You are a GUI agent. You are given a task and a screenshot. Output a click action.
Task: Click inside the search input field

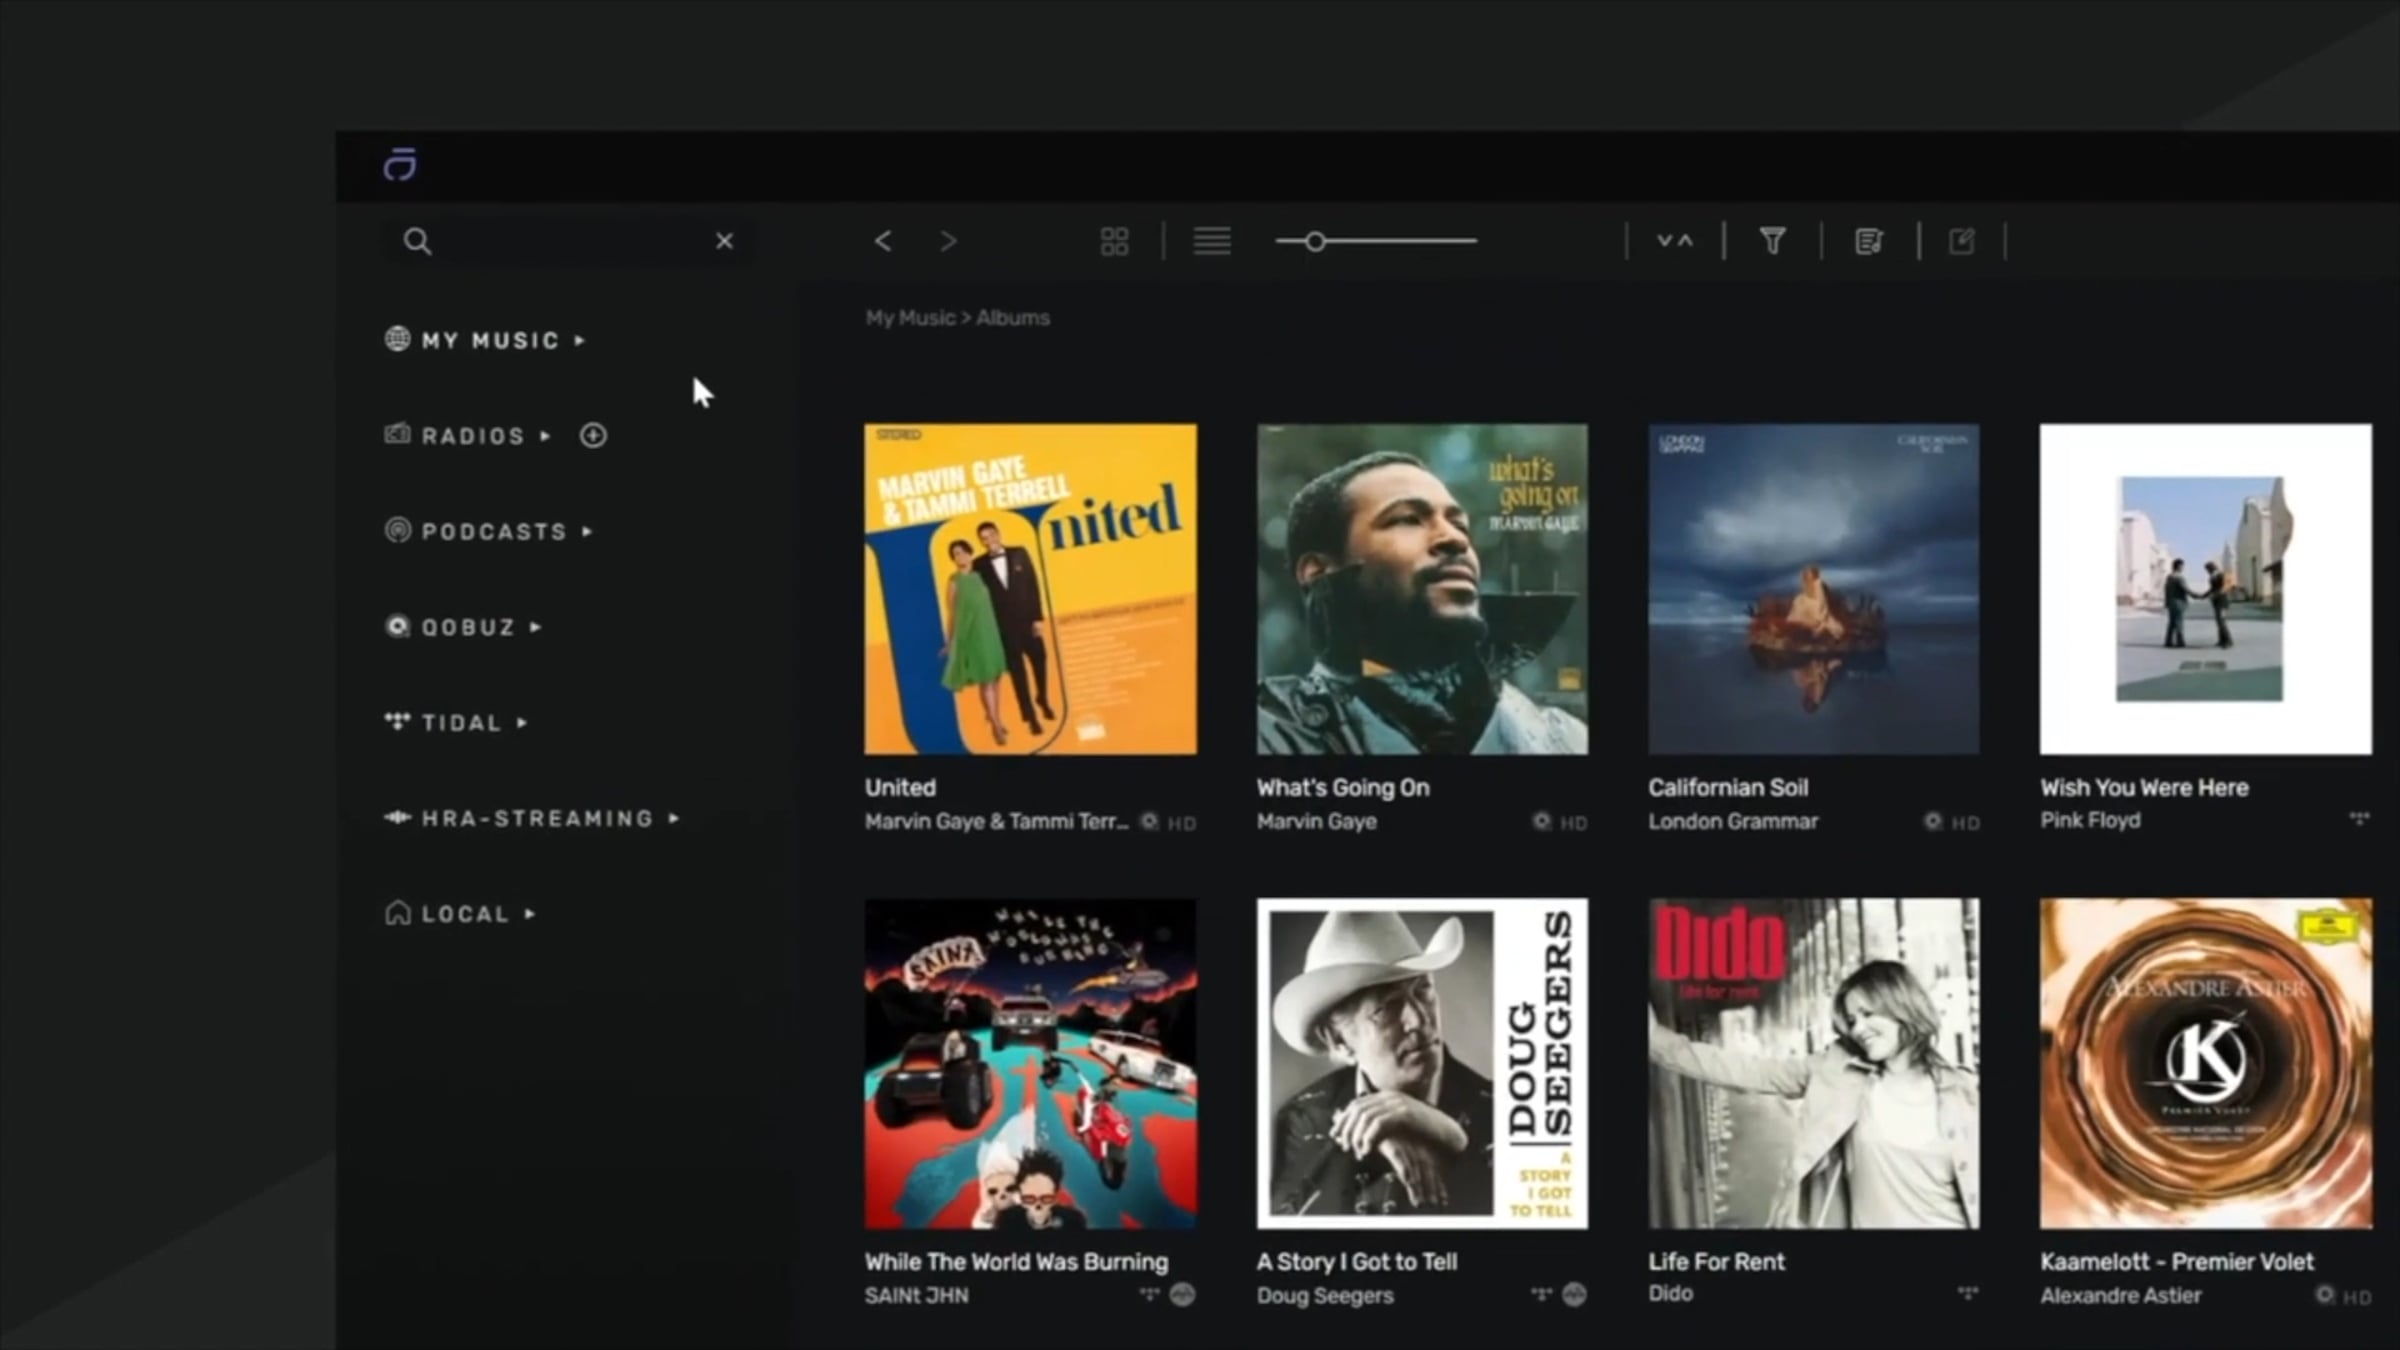pos(570,241)
